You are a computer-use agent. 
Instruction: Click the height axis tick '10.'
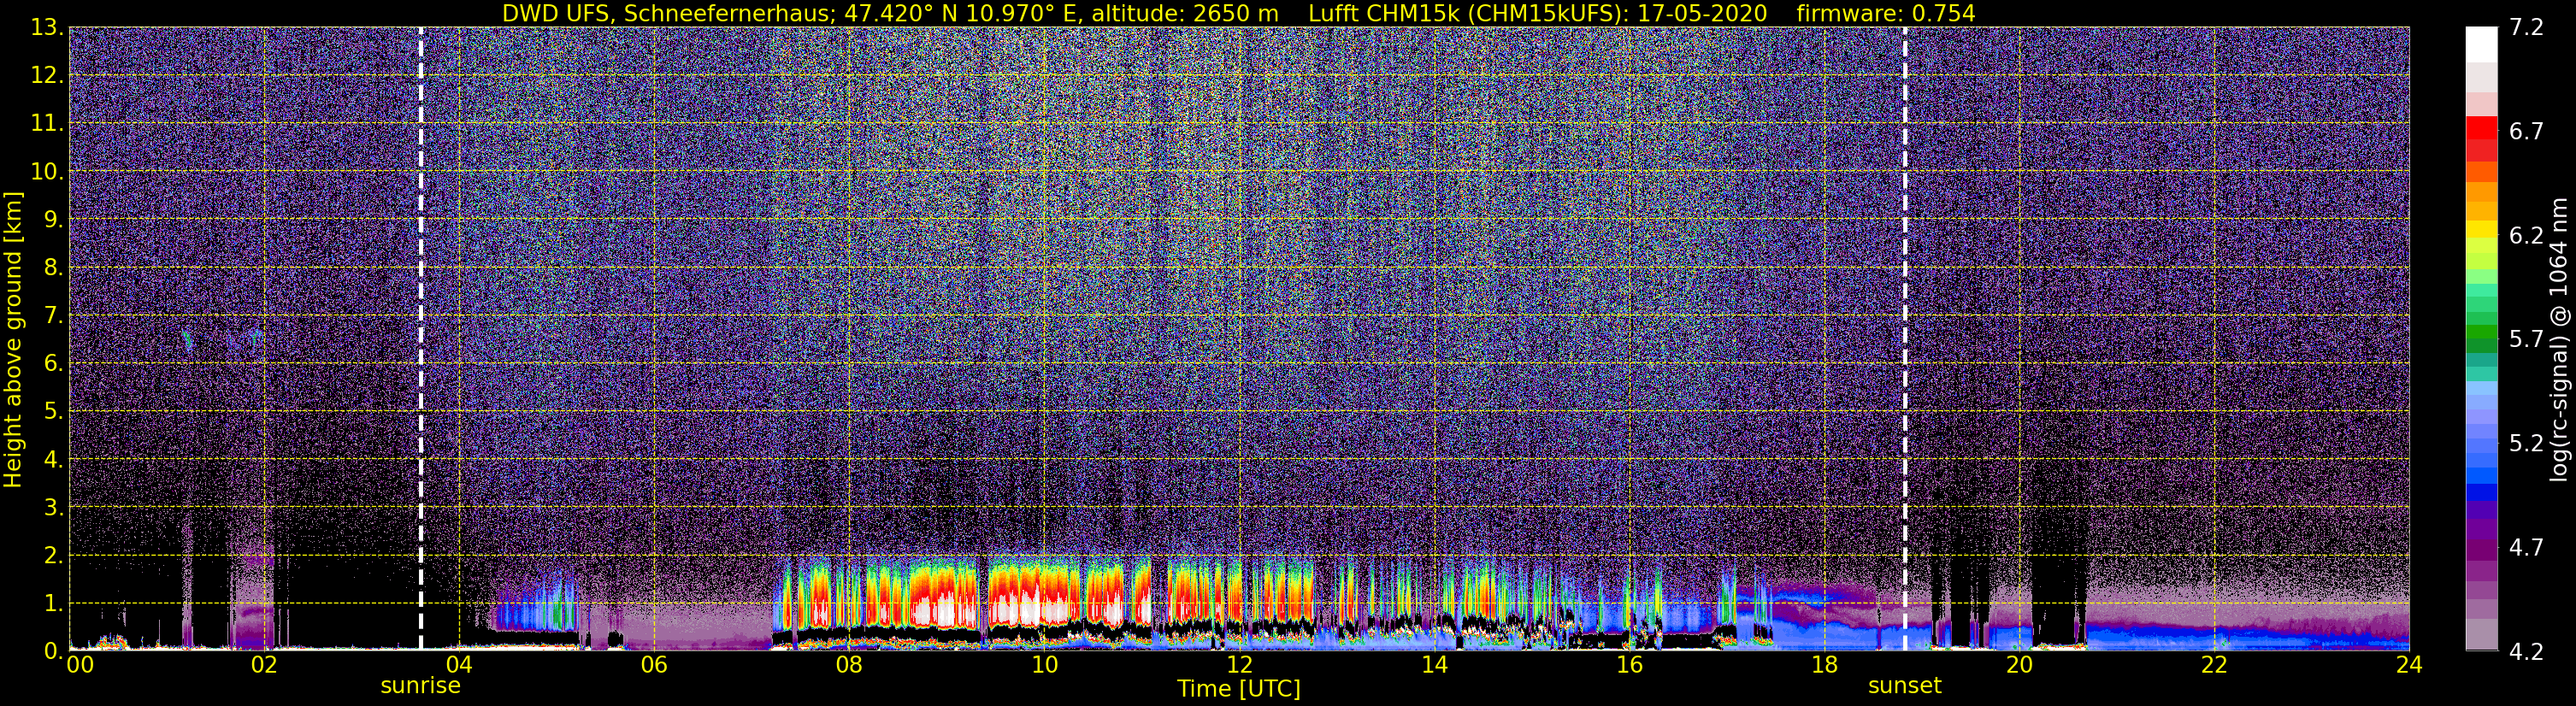tap(47, 172)
